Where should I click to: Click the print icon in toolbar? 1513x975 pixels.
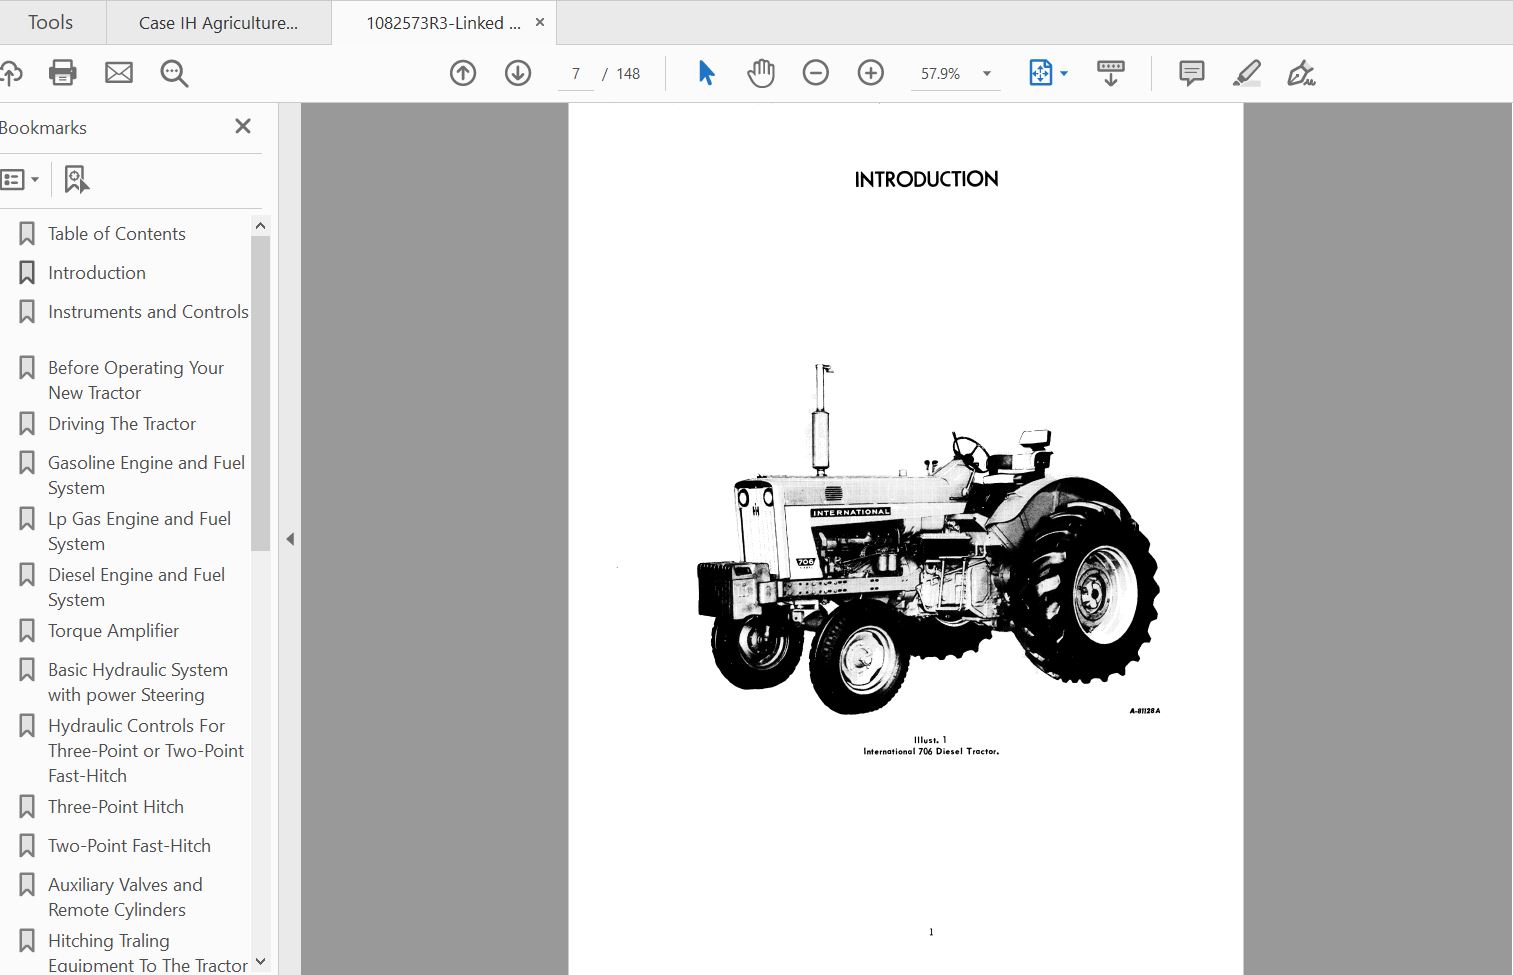point(62,73)
